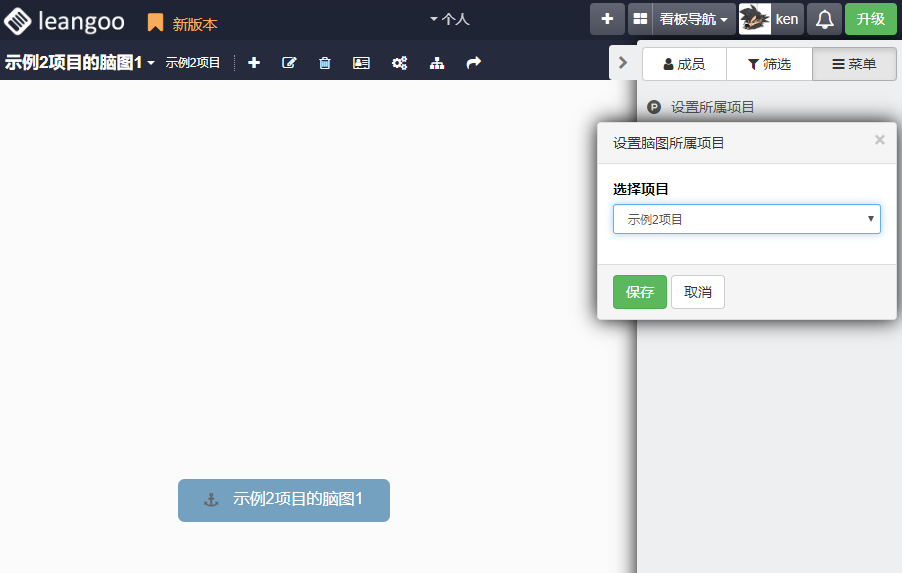Click the four-square grid icon in header
The height and width of the screenshot is (573, 902).
coord(640,19)
